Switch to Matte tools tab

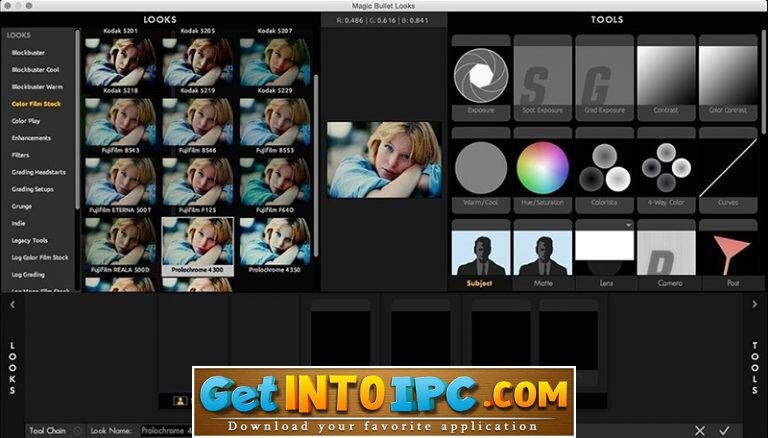click(543, 283)
